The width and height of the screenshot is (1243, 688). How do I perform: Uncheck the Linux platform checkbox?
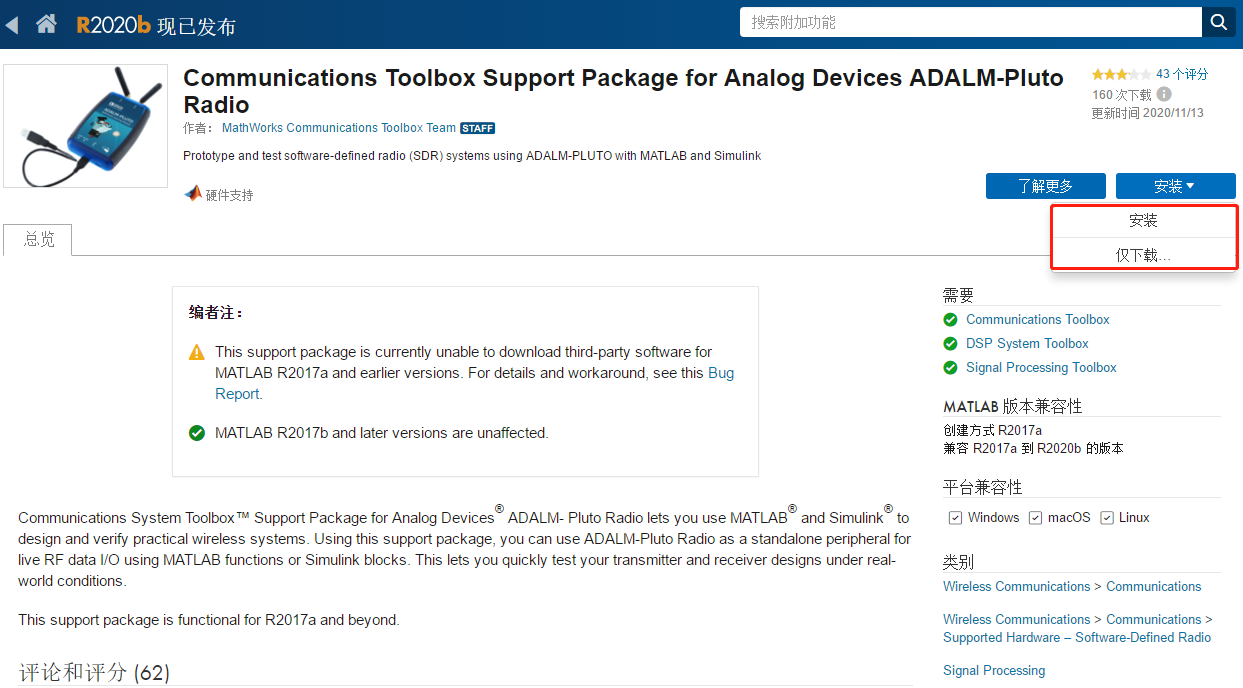1106,517
